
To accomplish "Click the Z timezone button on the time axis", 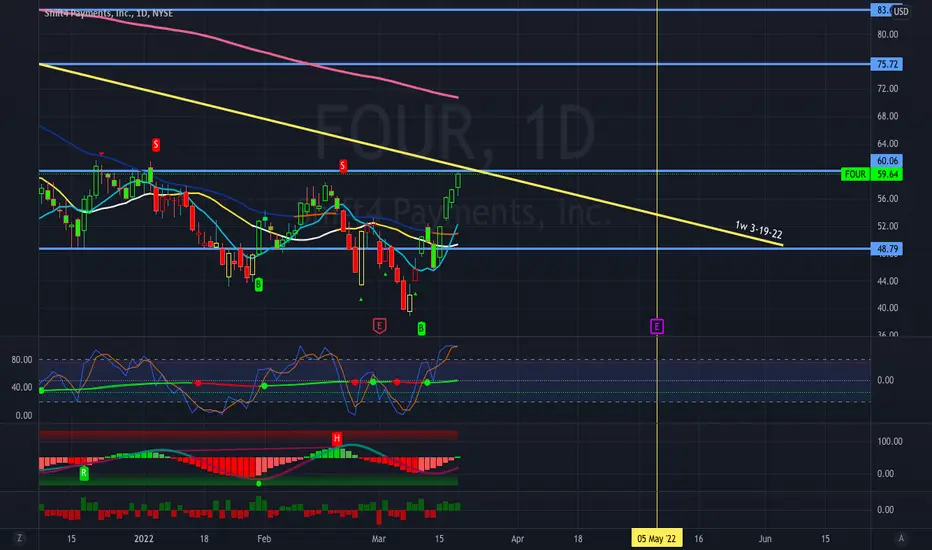I will point(20,538).
